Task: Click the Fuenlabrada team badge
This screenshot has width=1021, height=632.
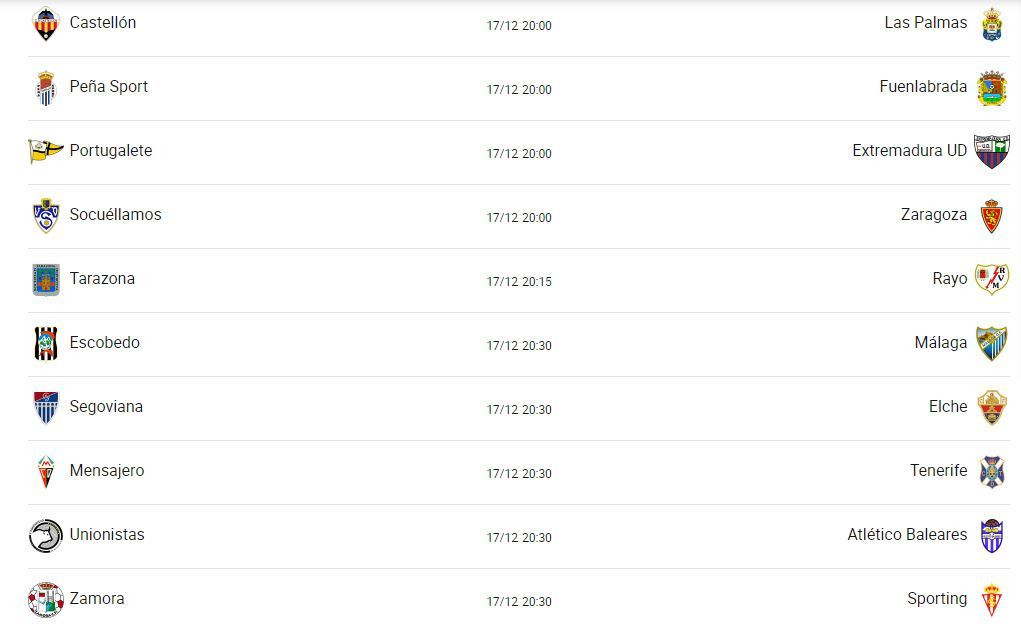Action: [x=992, y=88]
